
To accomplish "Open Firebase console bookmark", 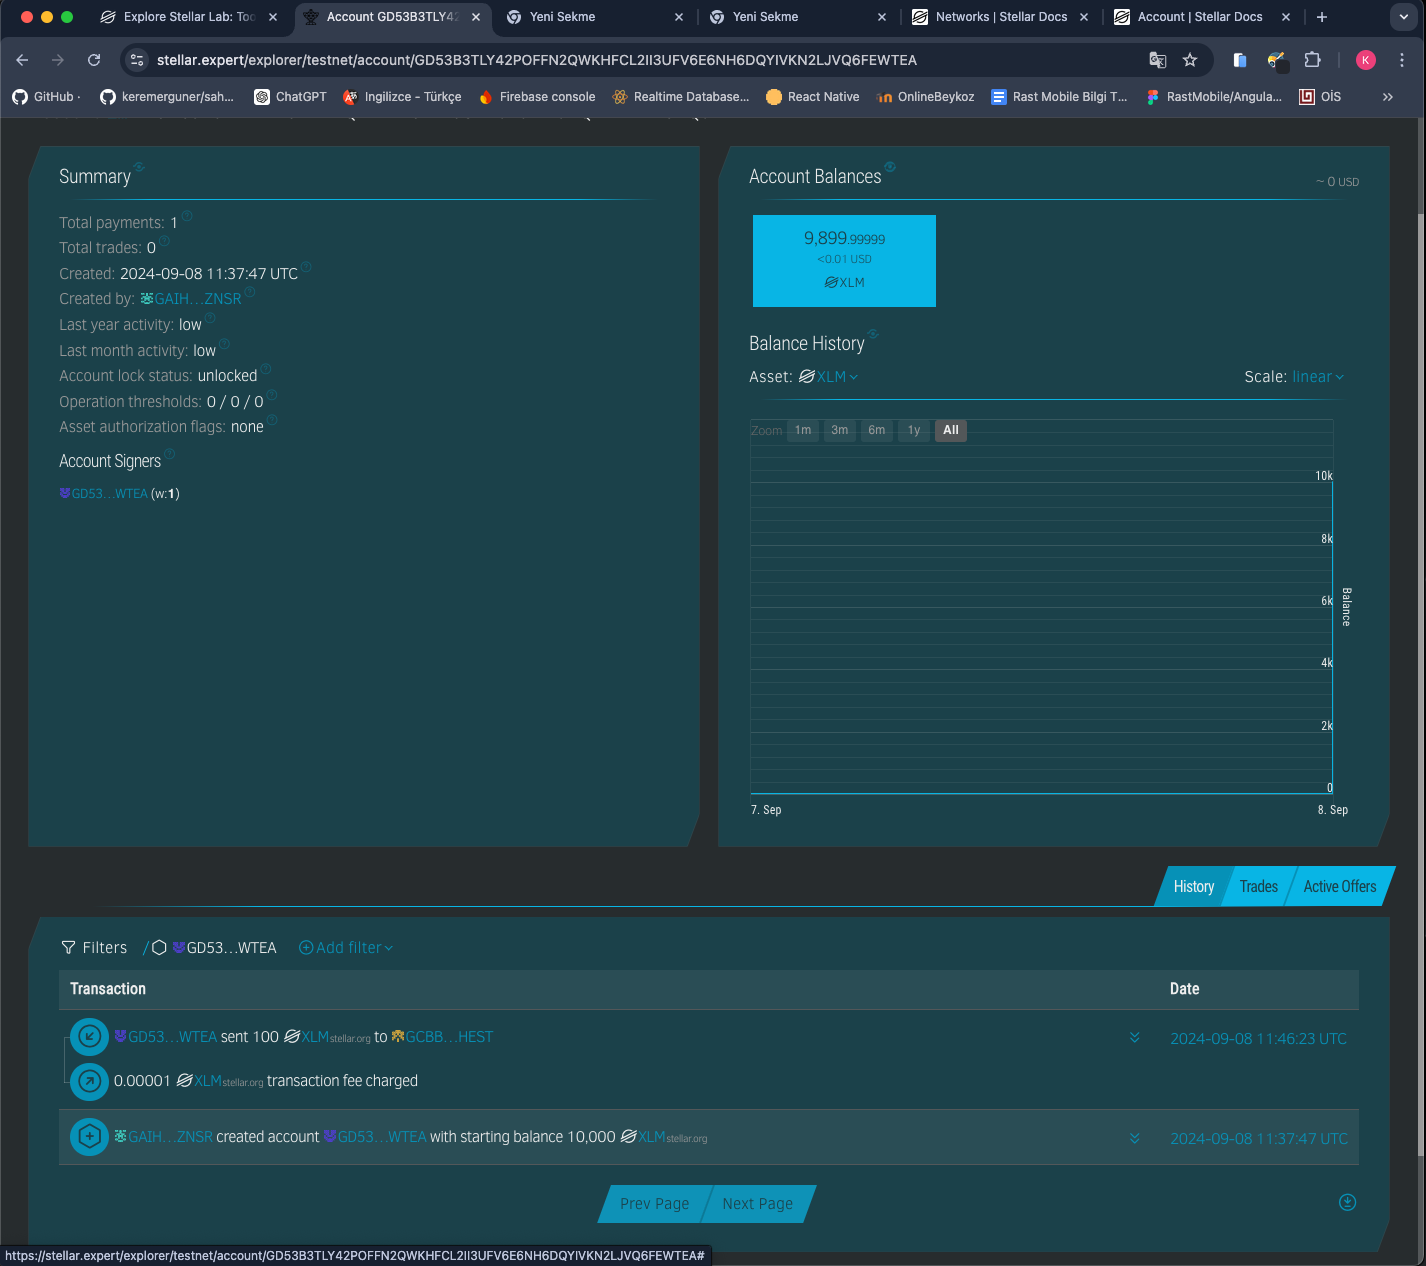I will (537, 97).
